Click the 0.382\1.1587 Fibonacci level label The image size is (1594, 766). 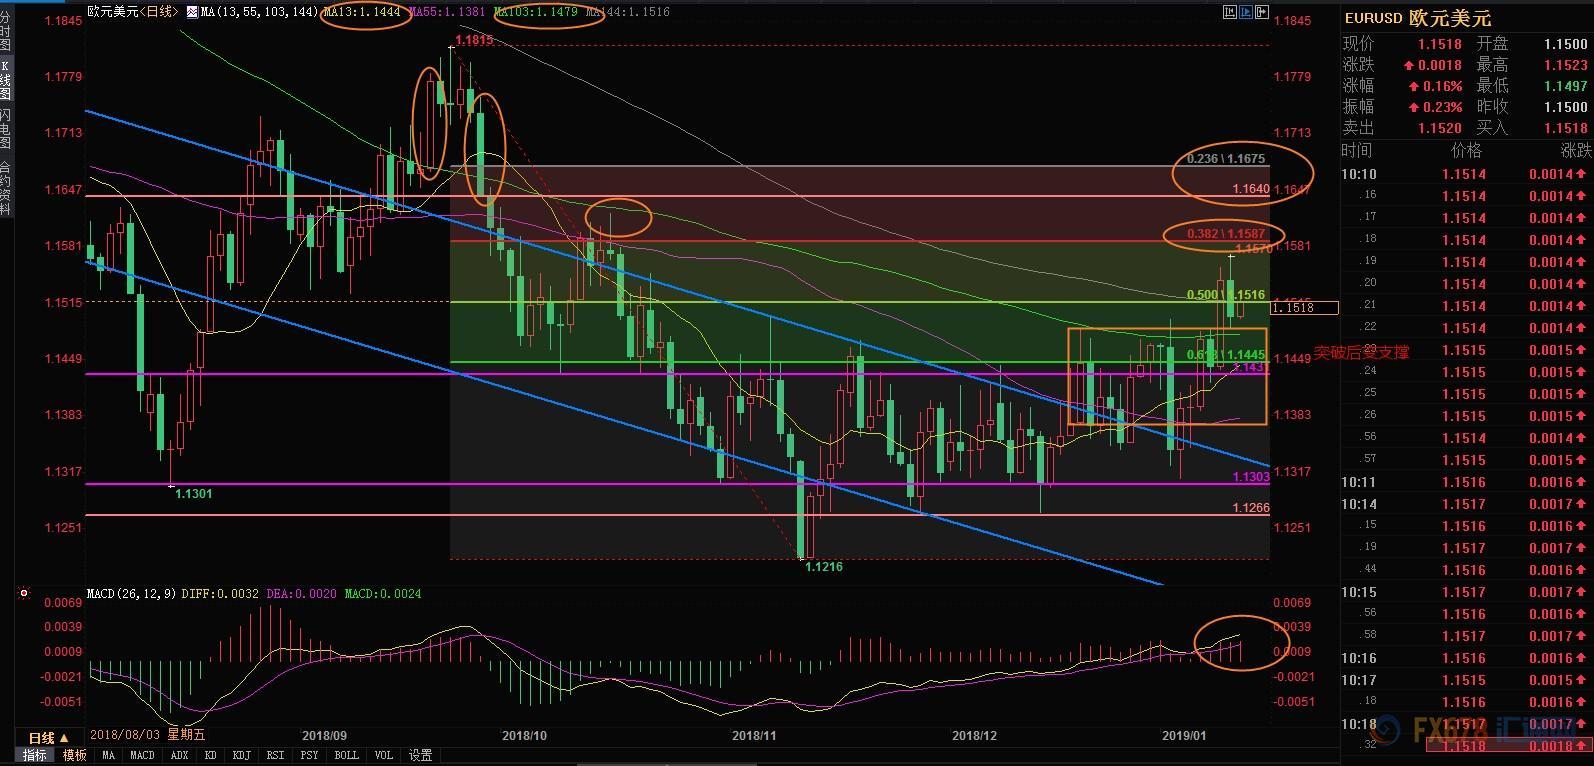click(1226, 234)
